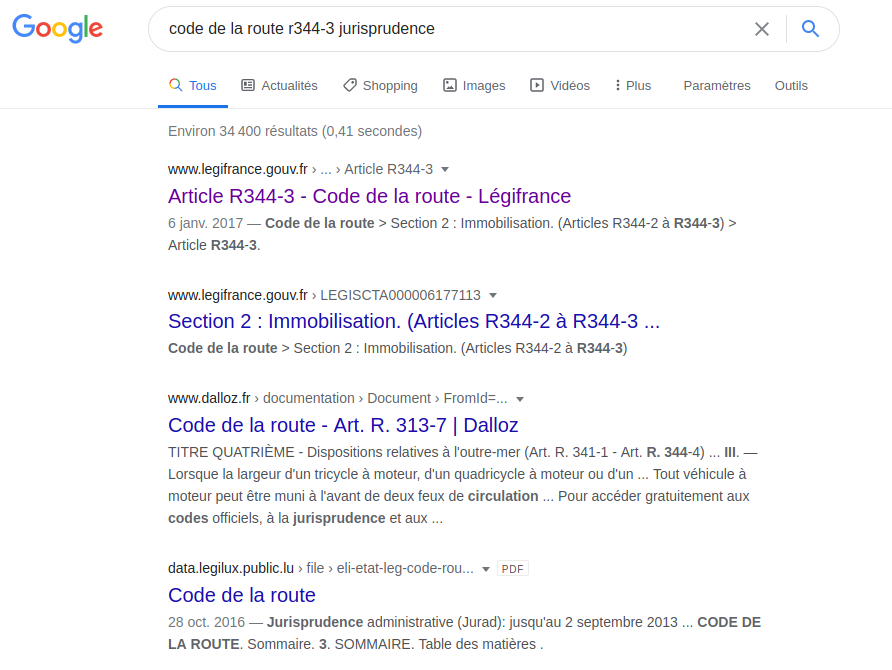892x670 pixels.
Task: Open the Code de la route legilux PDF result
Action: click(242, 595)
